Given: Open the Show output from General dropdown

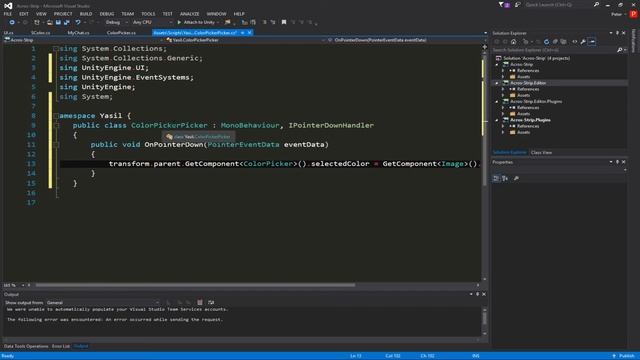Looking at the screenshot, I should 102,303.
